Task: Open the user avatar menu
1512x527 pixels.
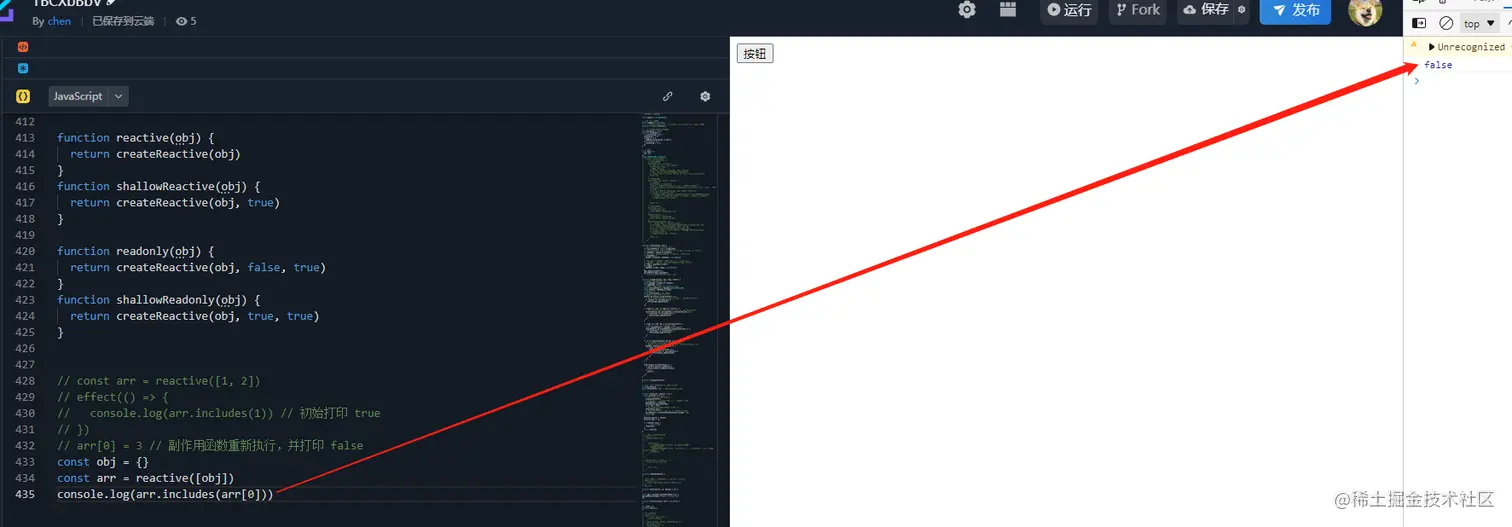Action: point(1365,11)
